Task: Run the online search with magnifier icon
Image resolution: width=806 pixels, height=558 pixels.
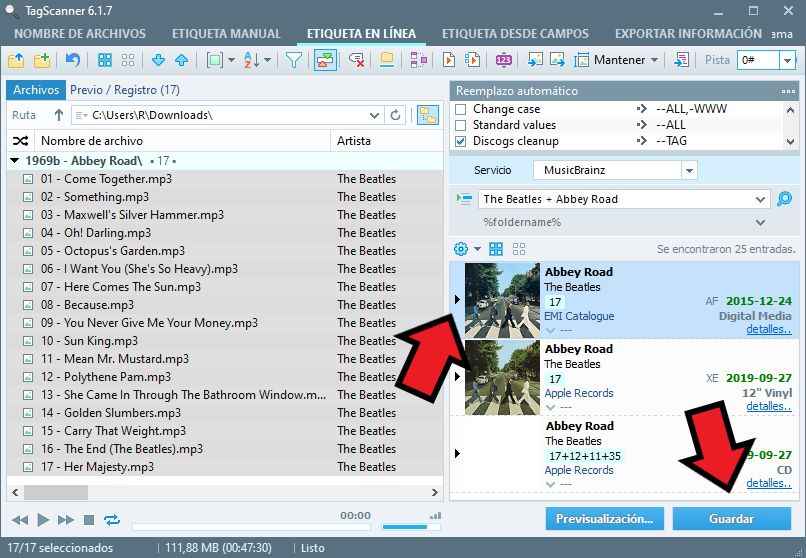Action: [x=784, y=199]
